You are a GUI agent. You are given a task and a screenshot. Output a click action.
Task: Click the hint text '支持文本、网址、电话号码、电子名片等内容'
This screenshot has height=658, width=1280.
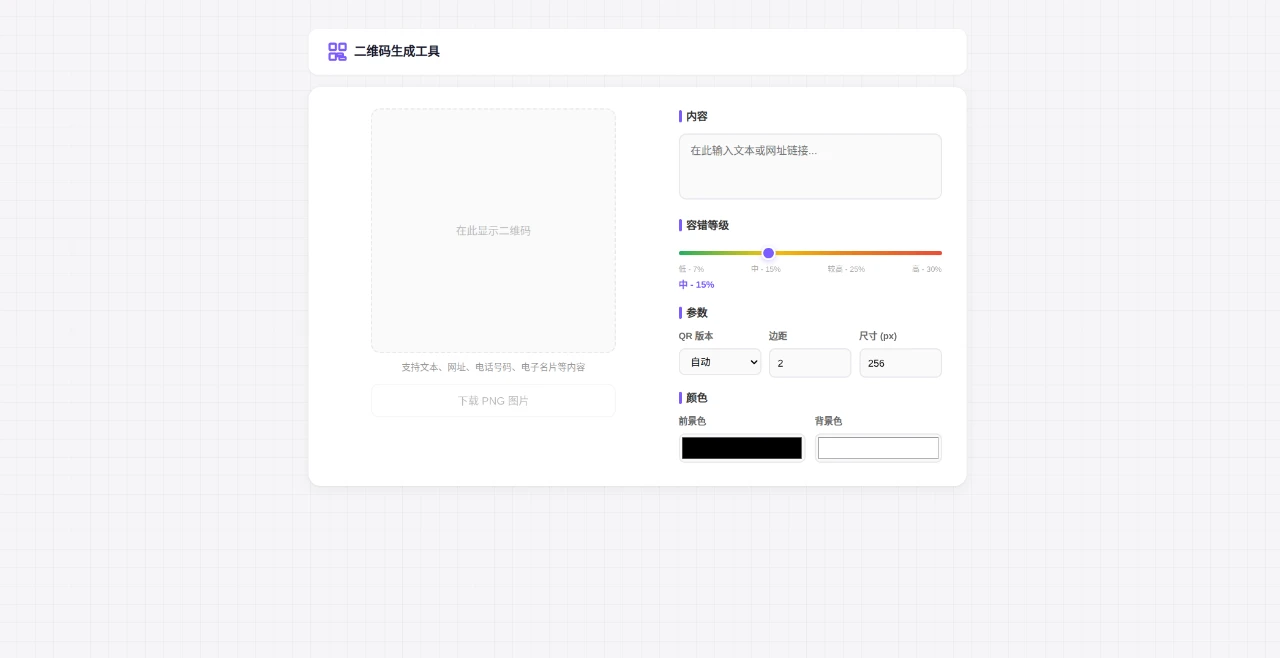click(x=493, y=367)
